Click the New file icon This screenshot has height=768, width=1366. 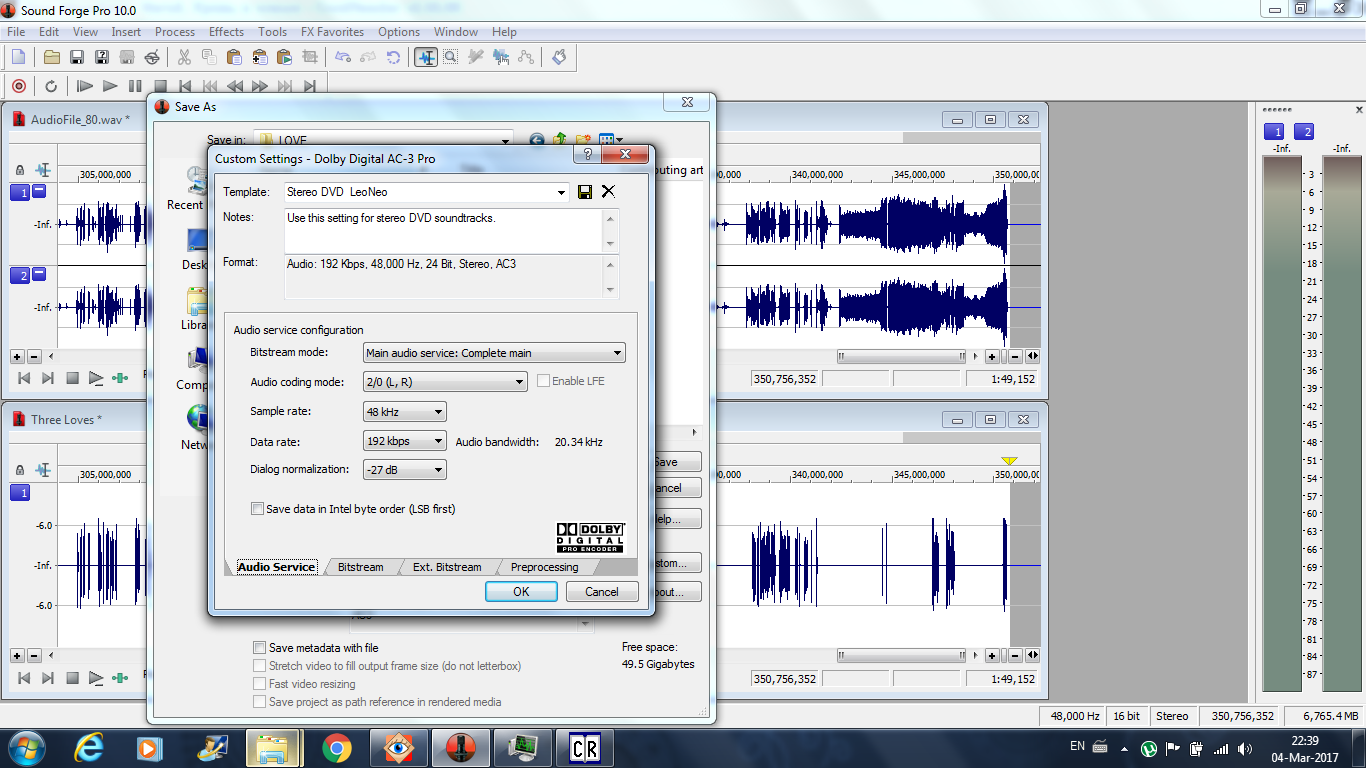tap(18, 57)
